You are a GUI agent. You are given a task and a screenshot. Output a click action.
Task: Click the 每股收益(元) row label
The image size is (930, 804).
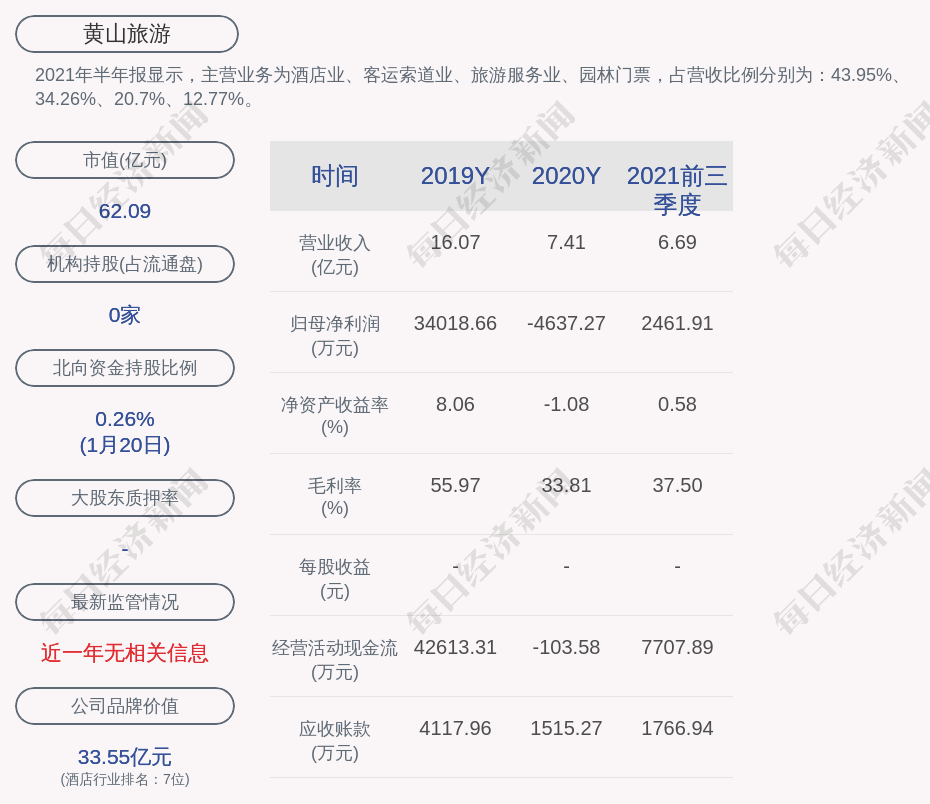[335, 579]
